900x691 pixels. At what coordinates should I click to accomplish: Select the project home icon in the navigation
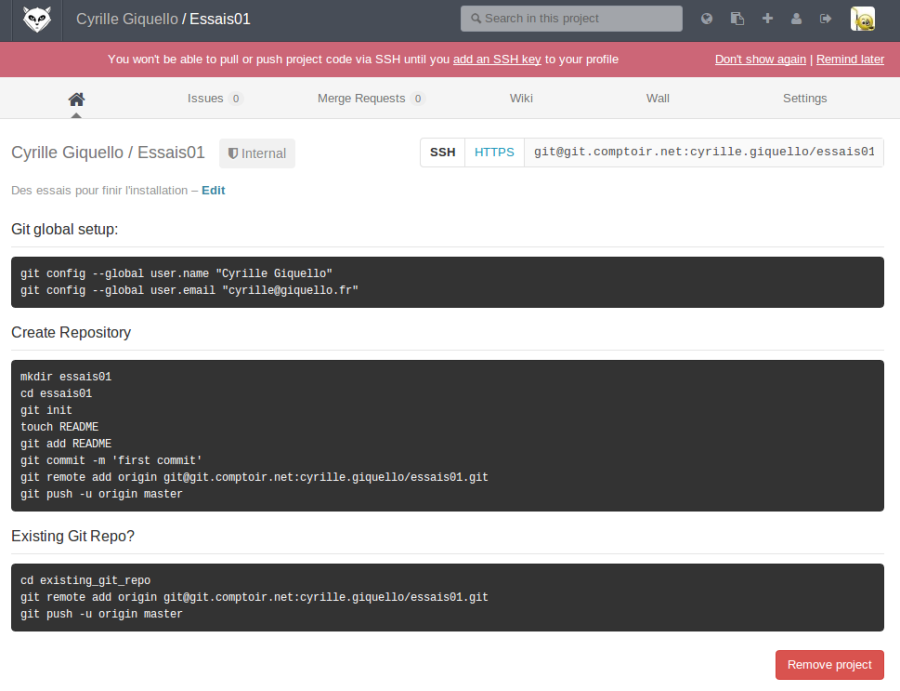(77, 97)
